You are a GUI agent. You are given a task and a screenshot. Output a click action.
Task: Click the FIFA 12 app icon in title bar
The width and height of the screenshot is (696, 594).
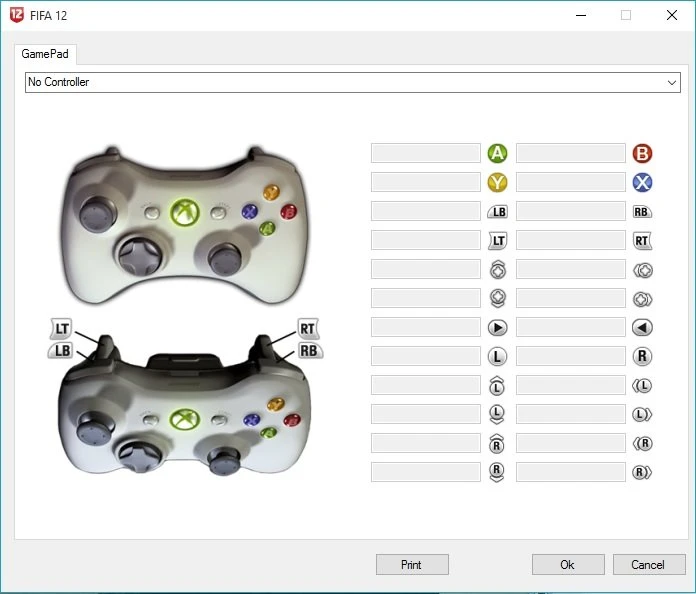(x=16, y=15)
